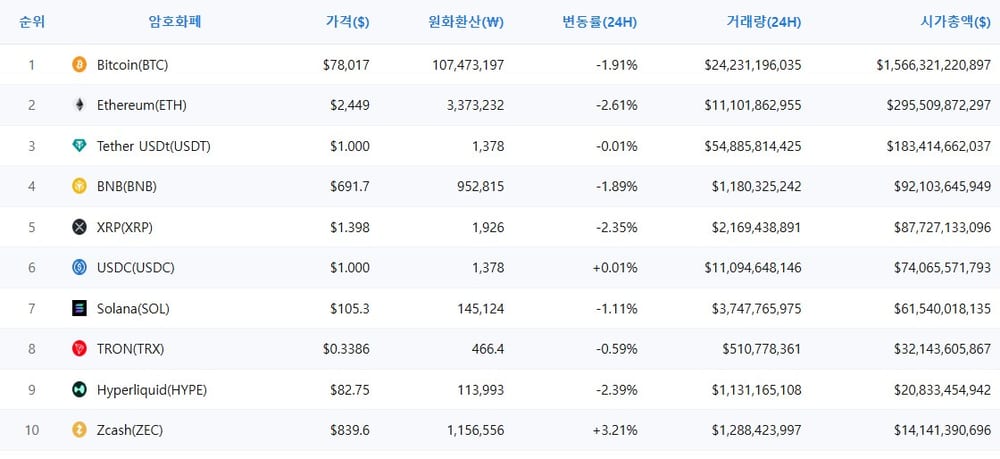
Task: Sort by 가격($) column header
Action: 347,22
